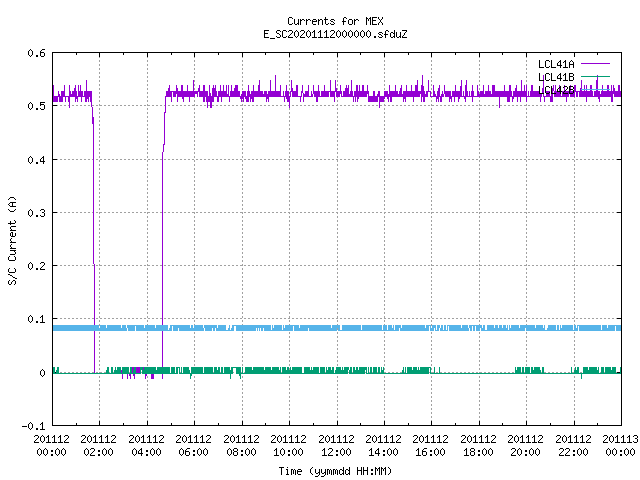640x480 pixels.
Task: Click the 0.2 y-axis tick label
Action: 36,266
